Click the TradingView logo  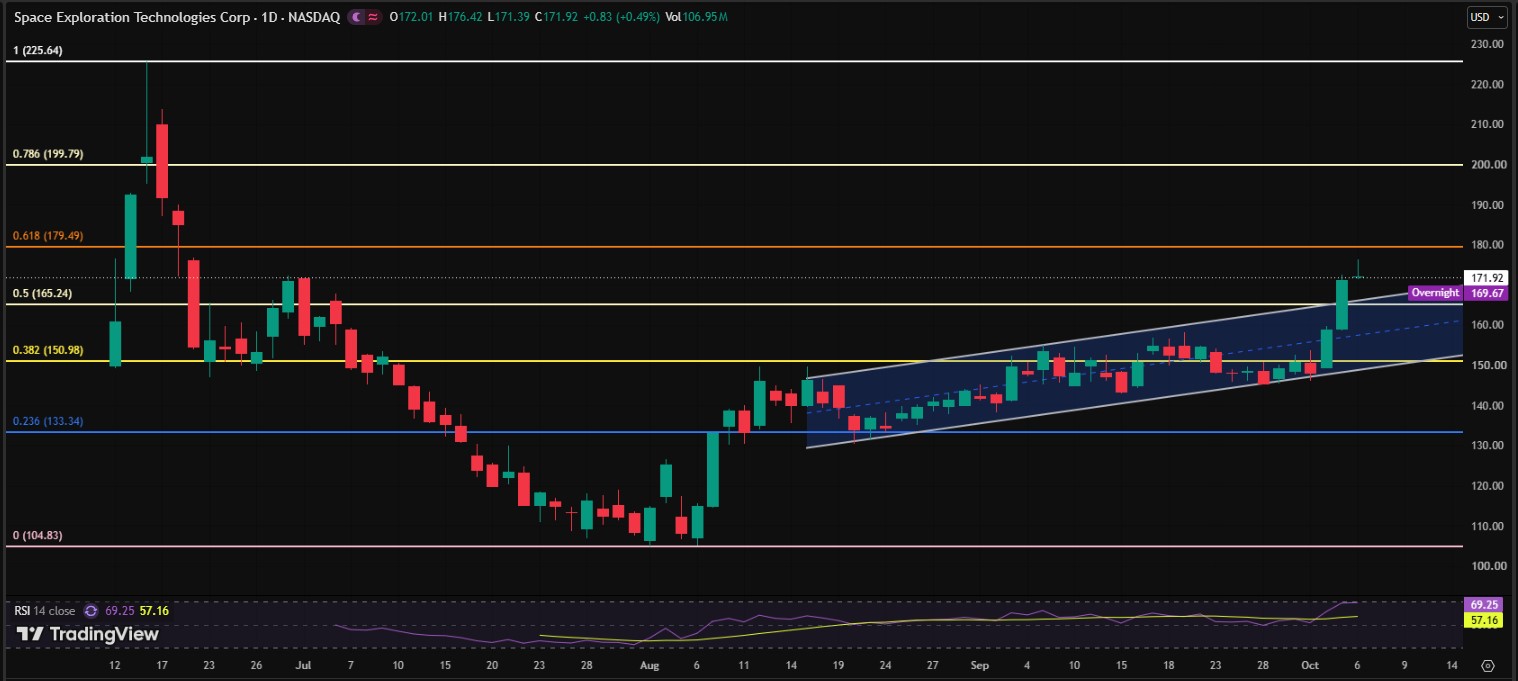point(87,634)
